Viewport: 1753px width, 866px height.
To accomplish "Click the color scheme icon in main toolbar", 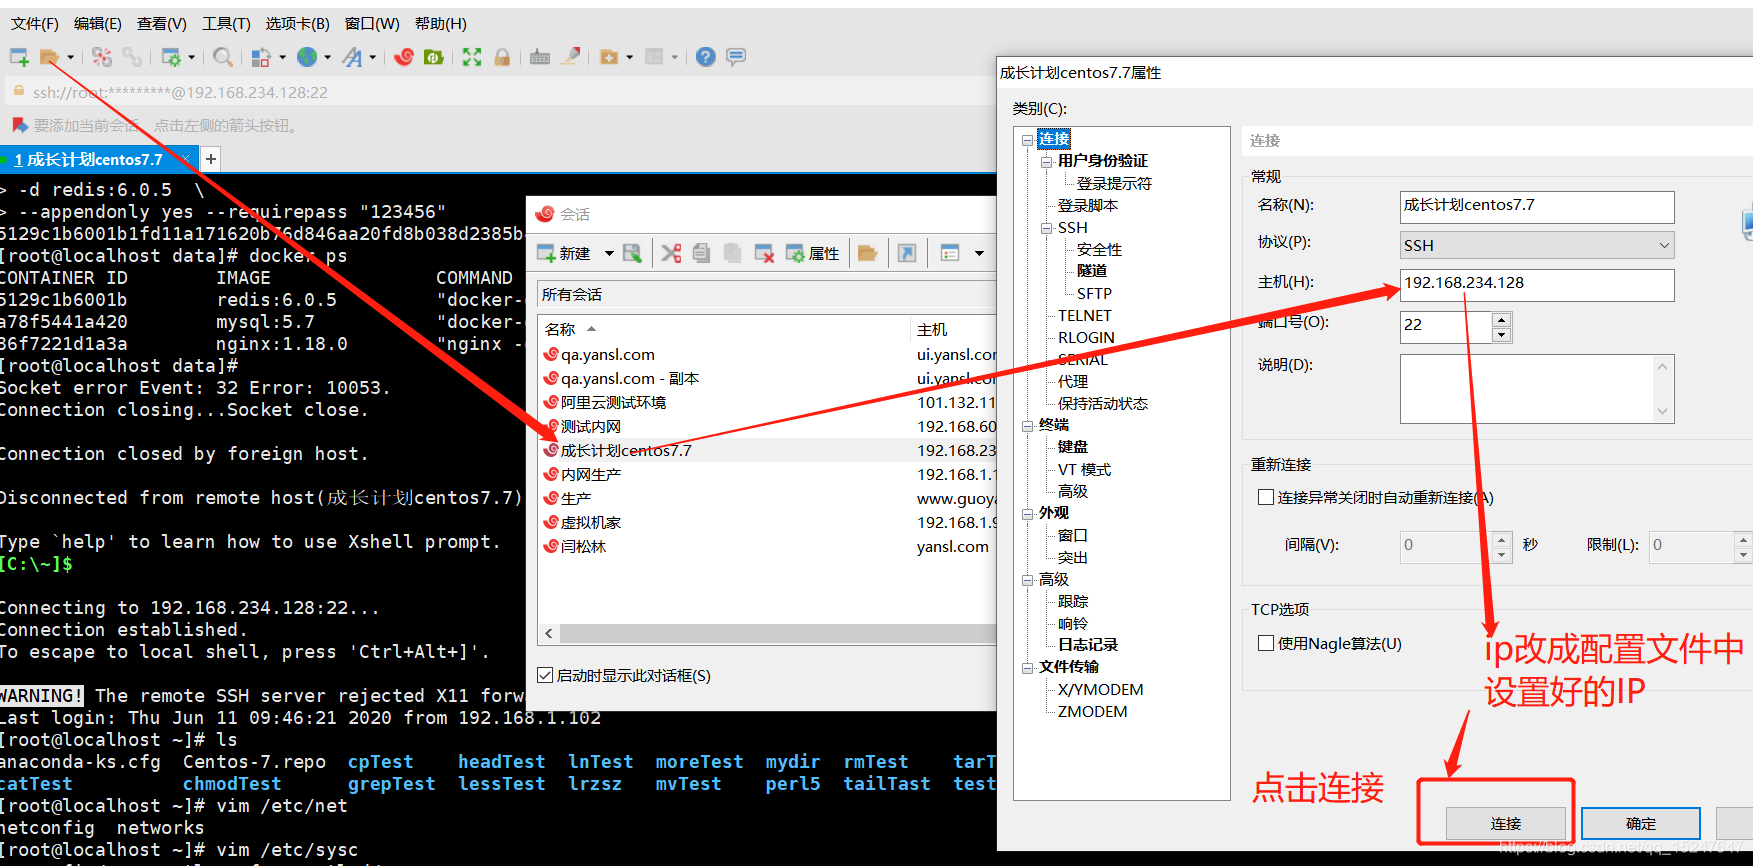I will coord(261,57).
